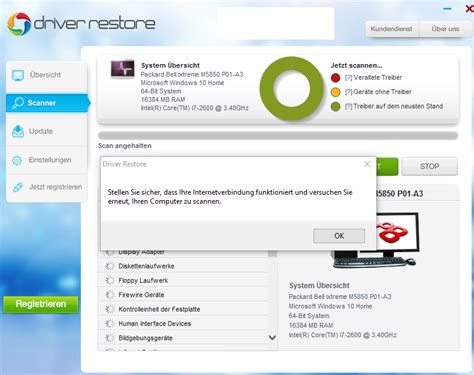Click the [?] Veraltete Treiber label

373,78
